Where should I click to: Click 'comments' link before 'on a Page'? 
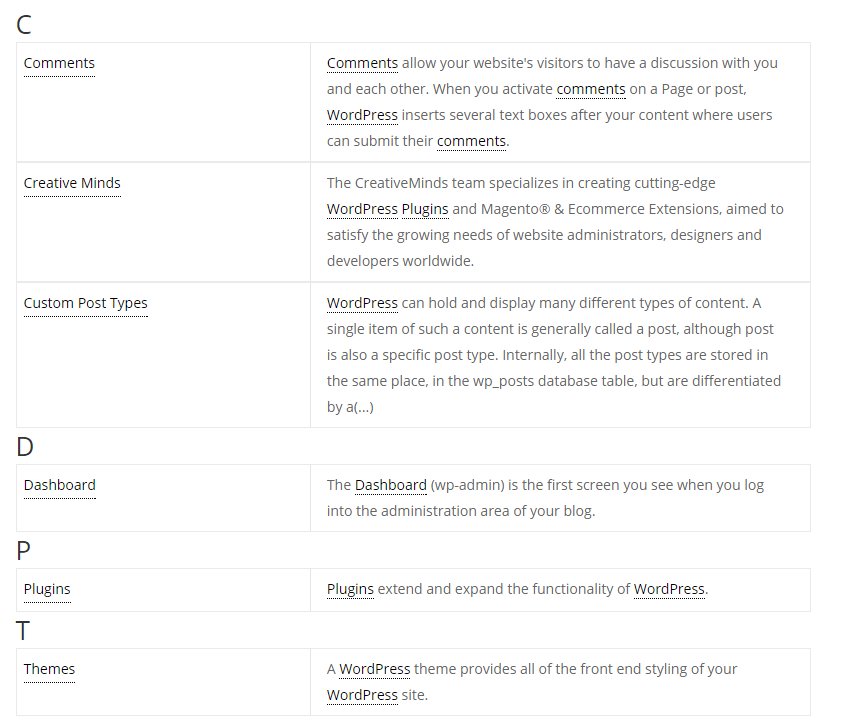591,89
